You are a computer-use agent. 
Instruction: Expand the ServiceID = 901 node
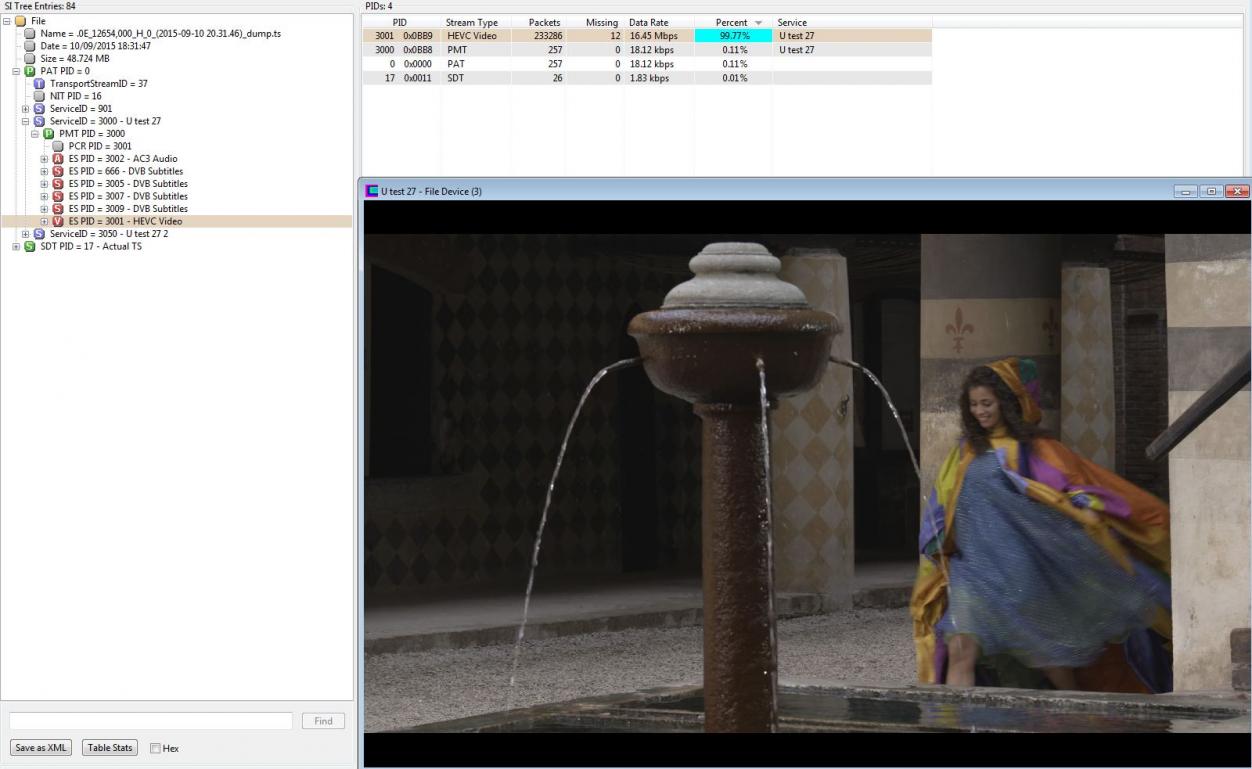(x=26, y=109)
